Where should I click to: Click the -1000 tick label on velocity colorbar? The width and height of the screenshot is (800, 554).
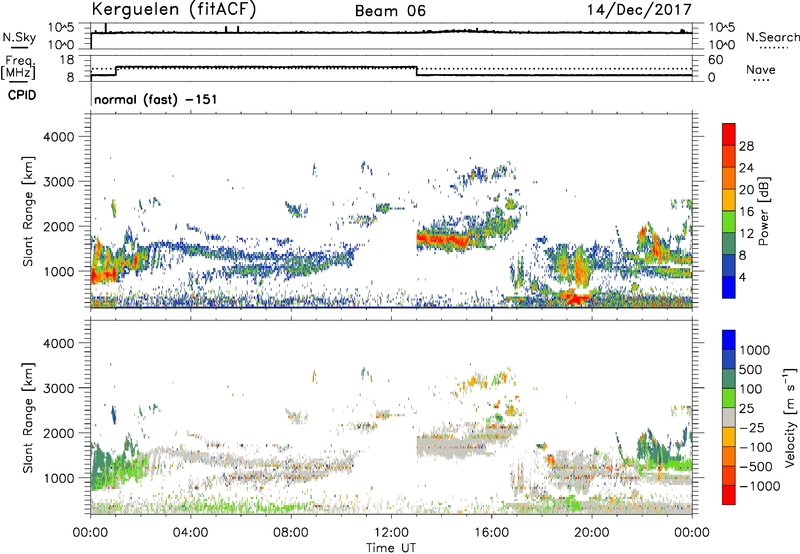tap(759, 486)
